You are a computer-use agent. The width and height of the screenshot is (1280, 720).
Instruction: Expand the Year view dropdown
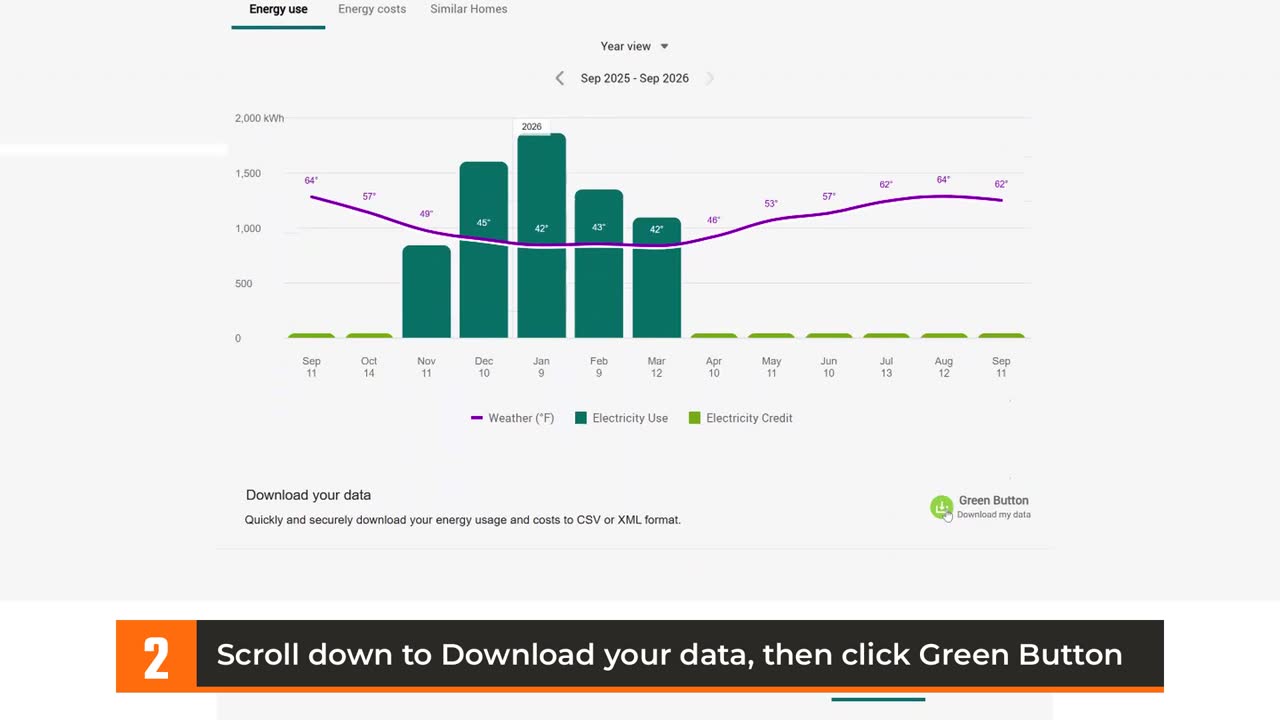pos(634,46)
